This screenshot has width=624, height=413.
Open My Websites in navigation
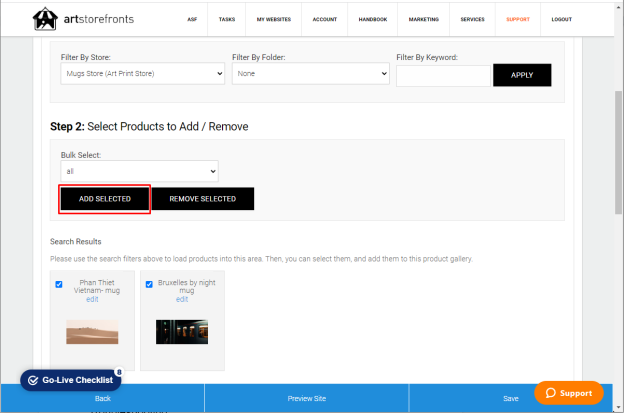274,19
